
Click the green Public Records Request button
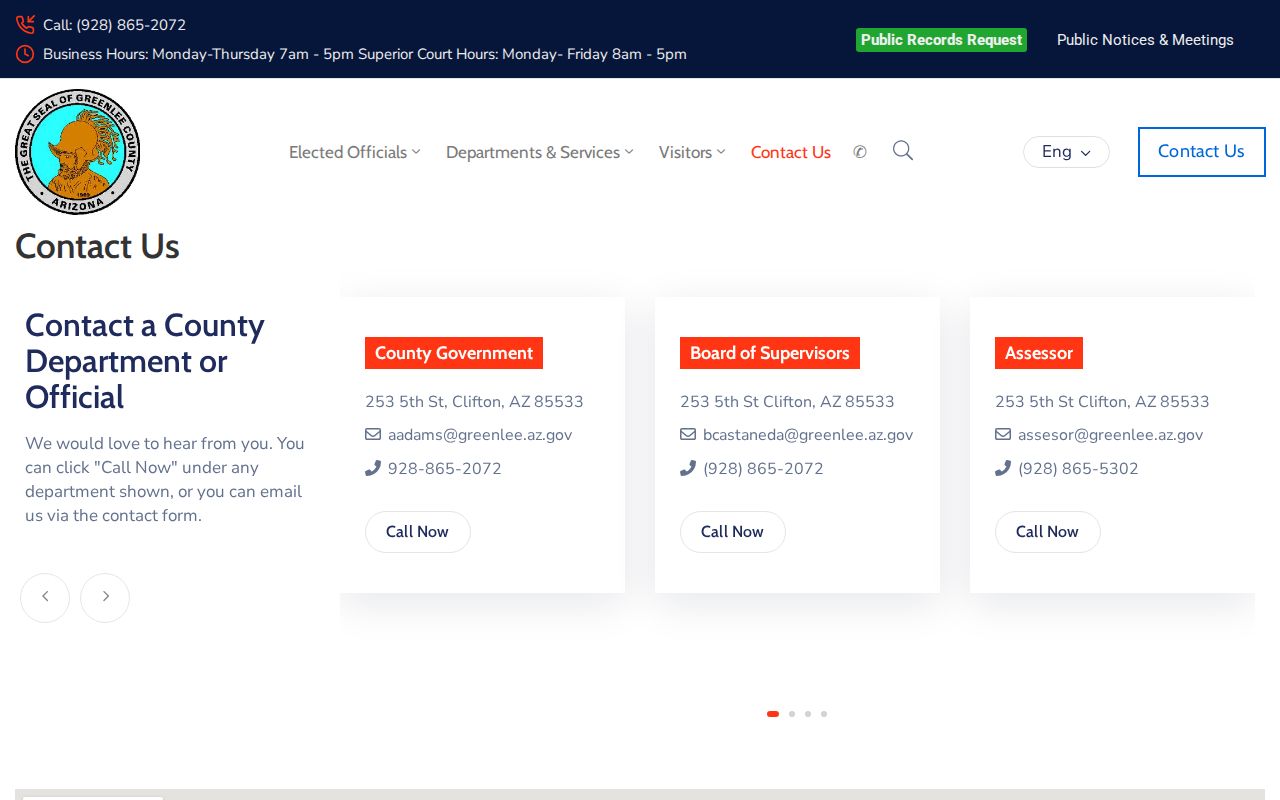pyautogui.click(x=941, y=40)
